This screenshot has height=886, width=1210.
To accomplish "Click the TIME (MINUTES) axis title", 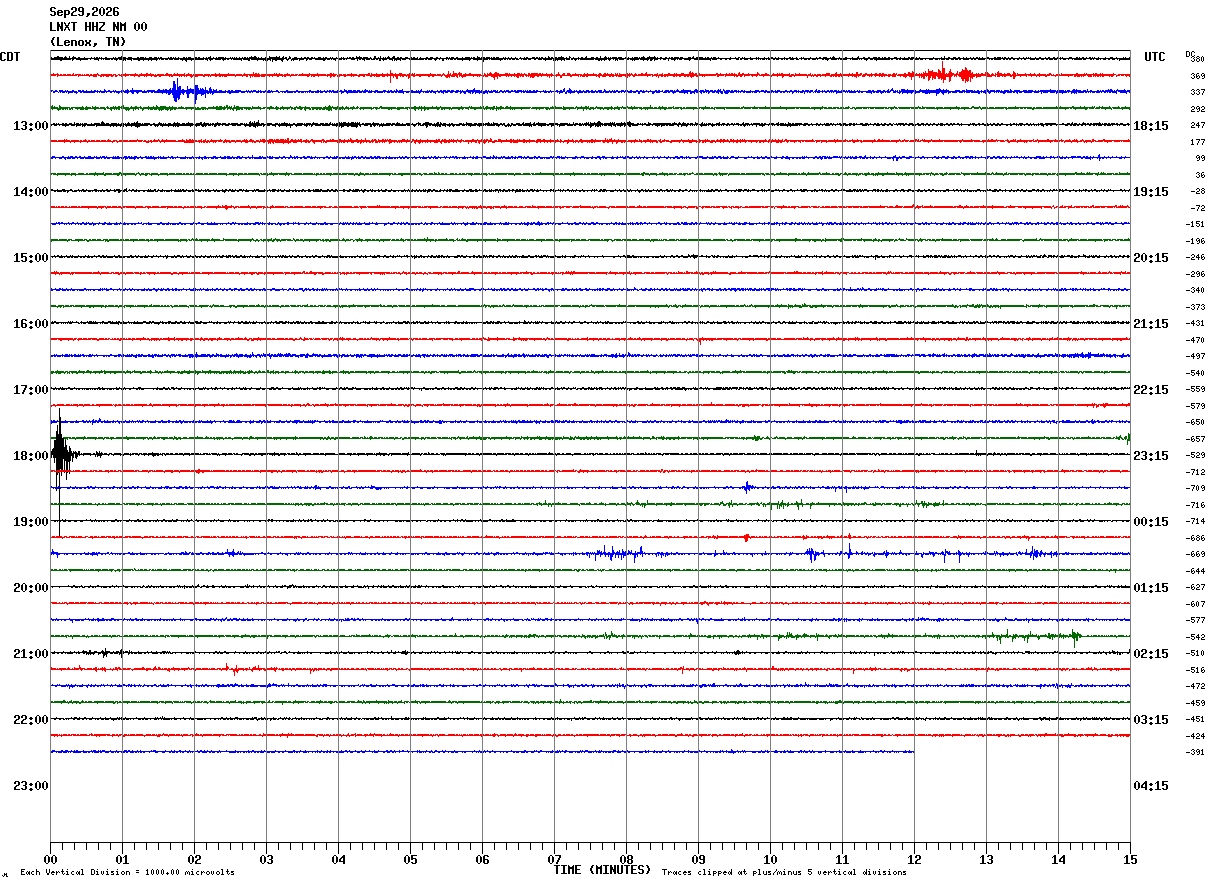I will 602,870.
